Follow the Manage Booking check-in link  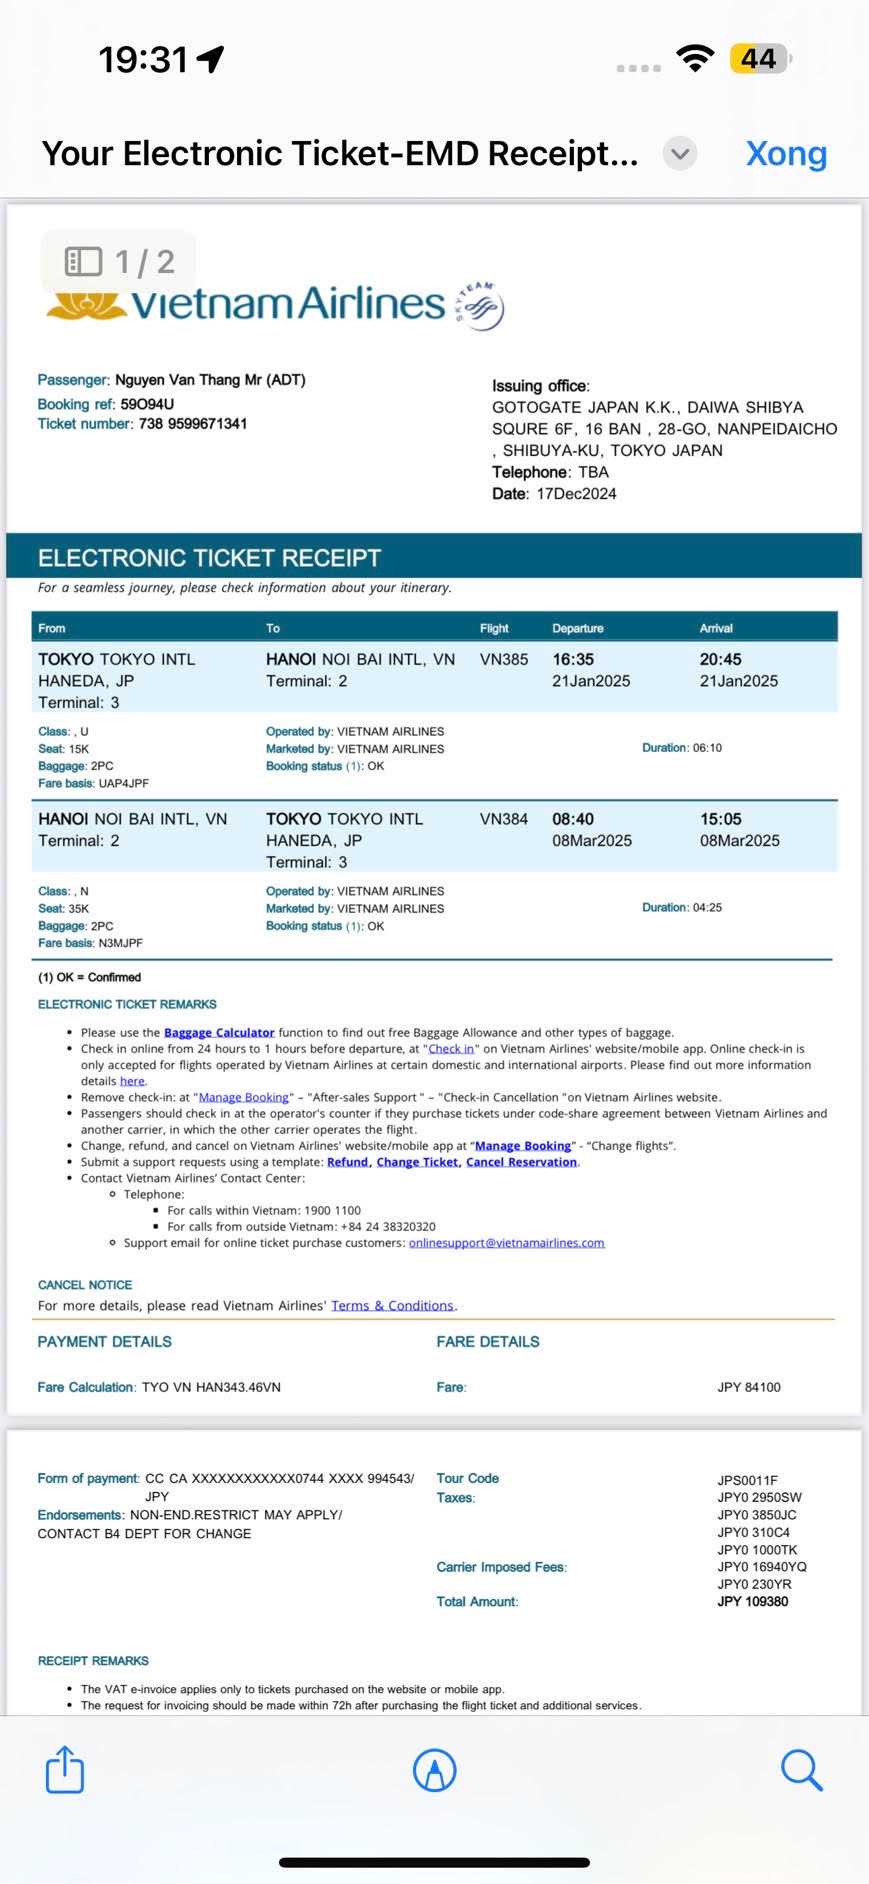[x=243, y=1097]
